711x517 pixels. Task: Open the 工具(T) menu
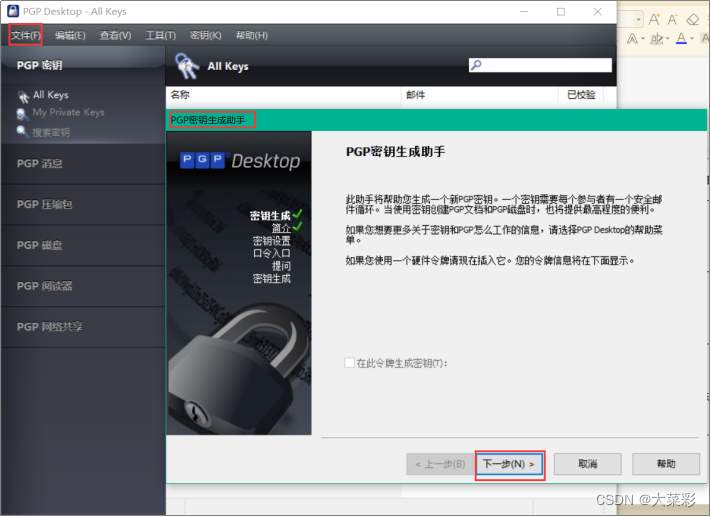point(161,35)
